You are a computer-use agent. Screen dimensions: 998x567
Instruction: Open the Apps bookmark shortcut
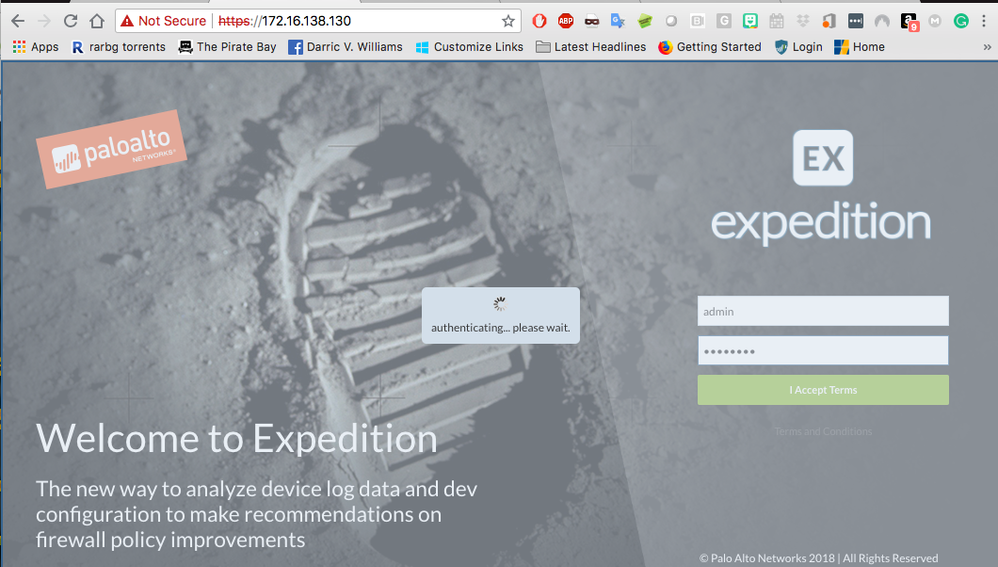pyautogui.click(x=36, y=47)
